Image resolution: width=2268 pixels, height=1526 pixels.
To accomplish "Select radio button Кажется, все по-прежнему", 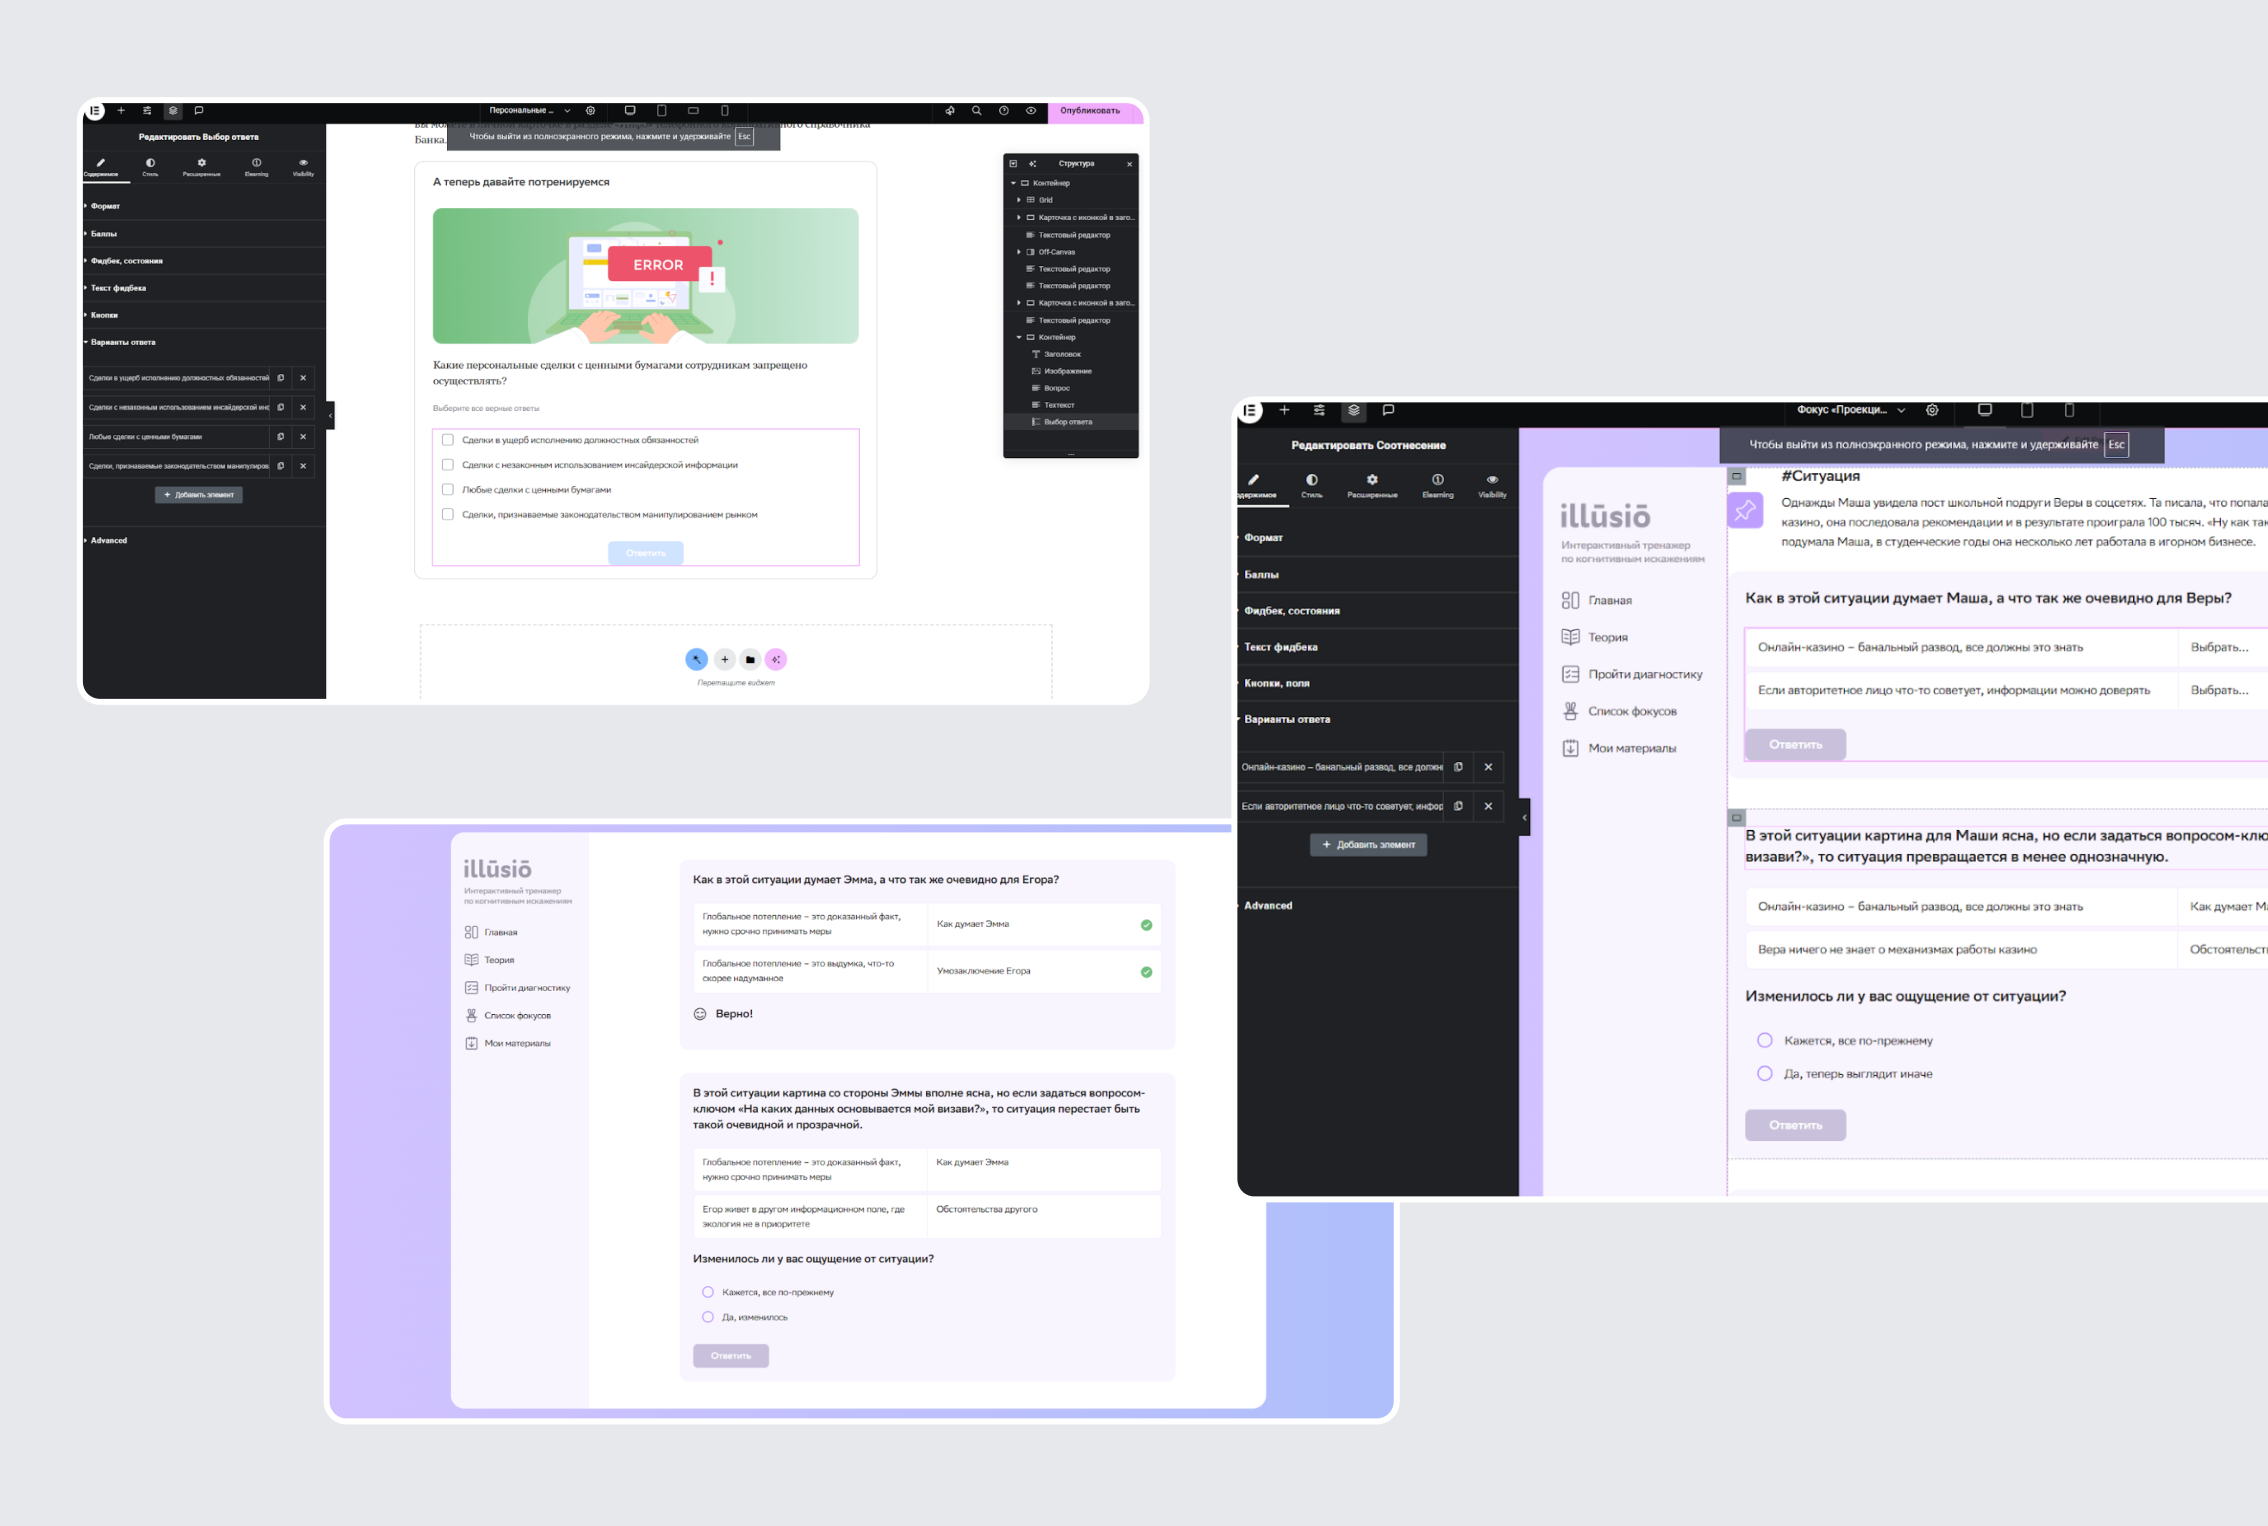I will [x=710, y=1291].
